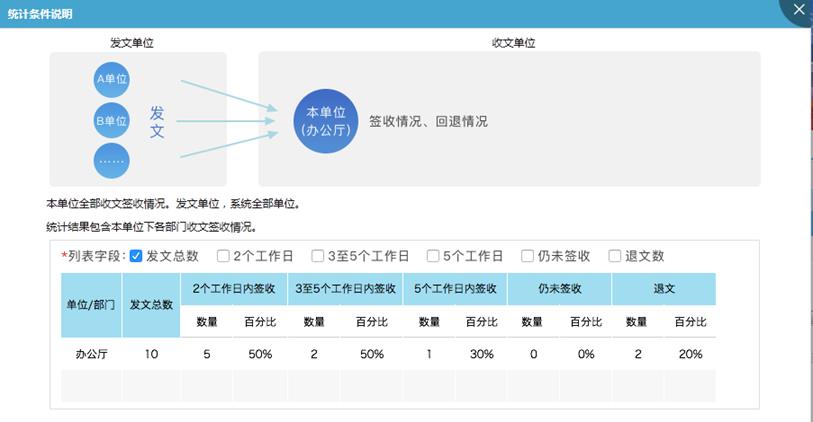The image size is (813, 422).
Task: Click the A单位 circle icon
Action: pos(112,78)
